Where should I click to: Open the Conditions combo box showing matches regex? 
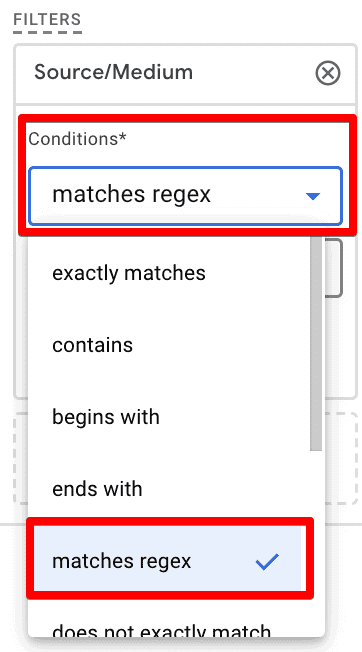click(x=185, y=196)
